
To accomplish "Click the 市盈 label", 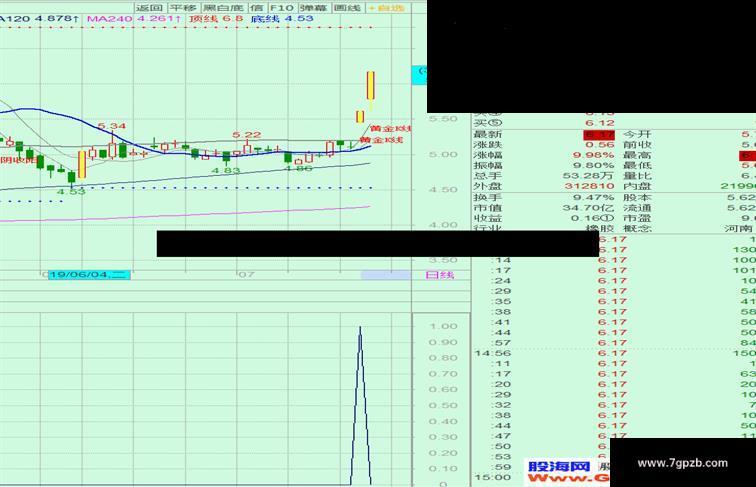I will click(x=637, y=218).
